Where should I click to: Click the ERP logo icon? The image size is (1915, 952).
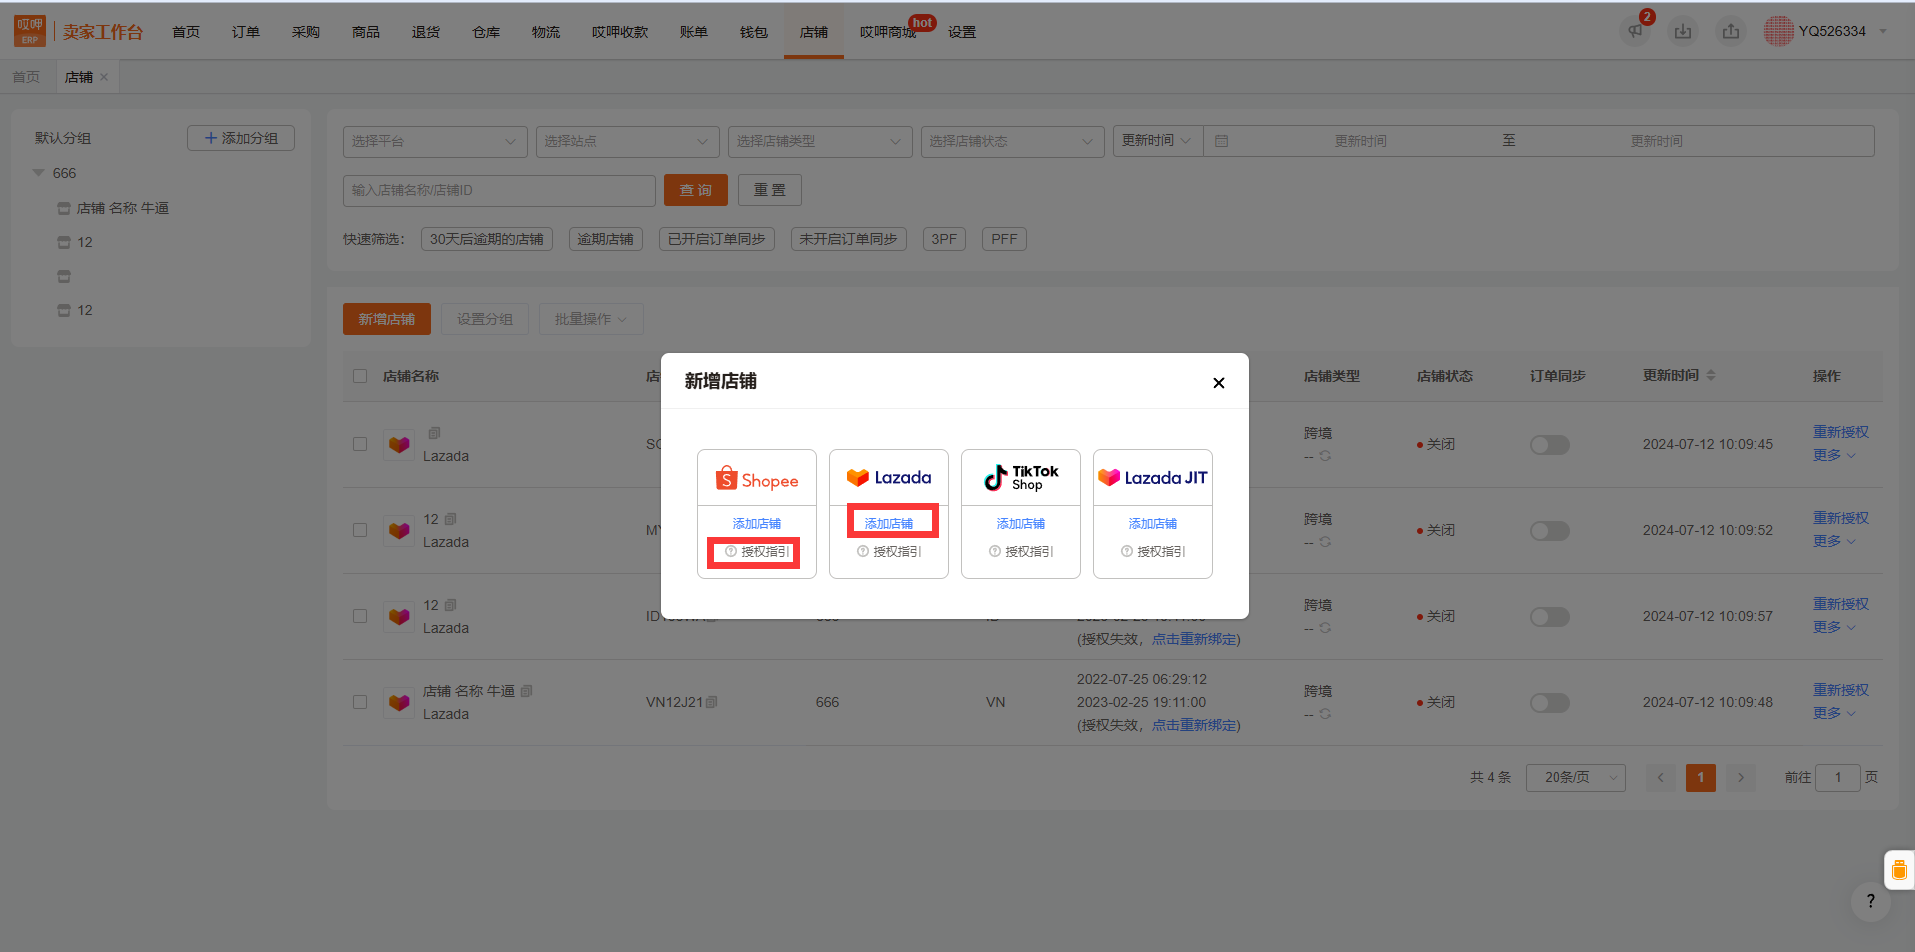tap(29, 31)
